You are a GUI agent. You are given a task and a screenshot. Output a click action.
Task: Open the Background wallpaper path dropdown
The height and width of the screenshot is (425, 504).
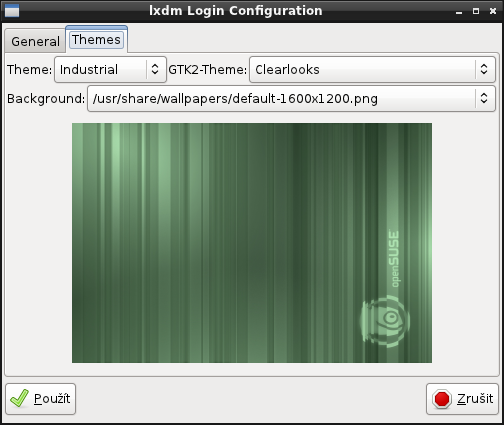(291, 99)
